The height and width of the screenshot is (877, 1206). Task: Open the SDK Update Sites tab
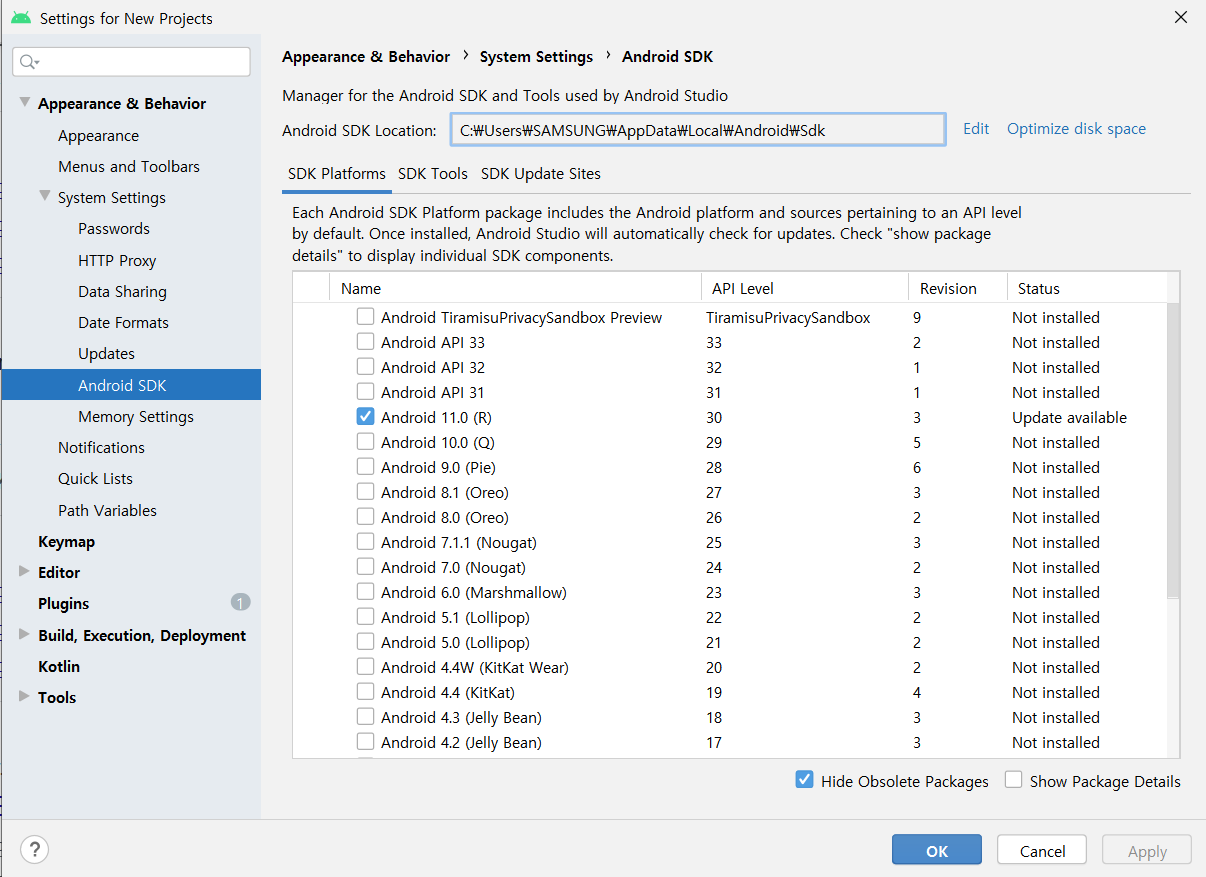tap(540, 174)
